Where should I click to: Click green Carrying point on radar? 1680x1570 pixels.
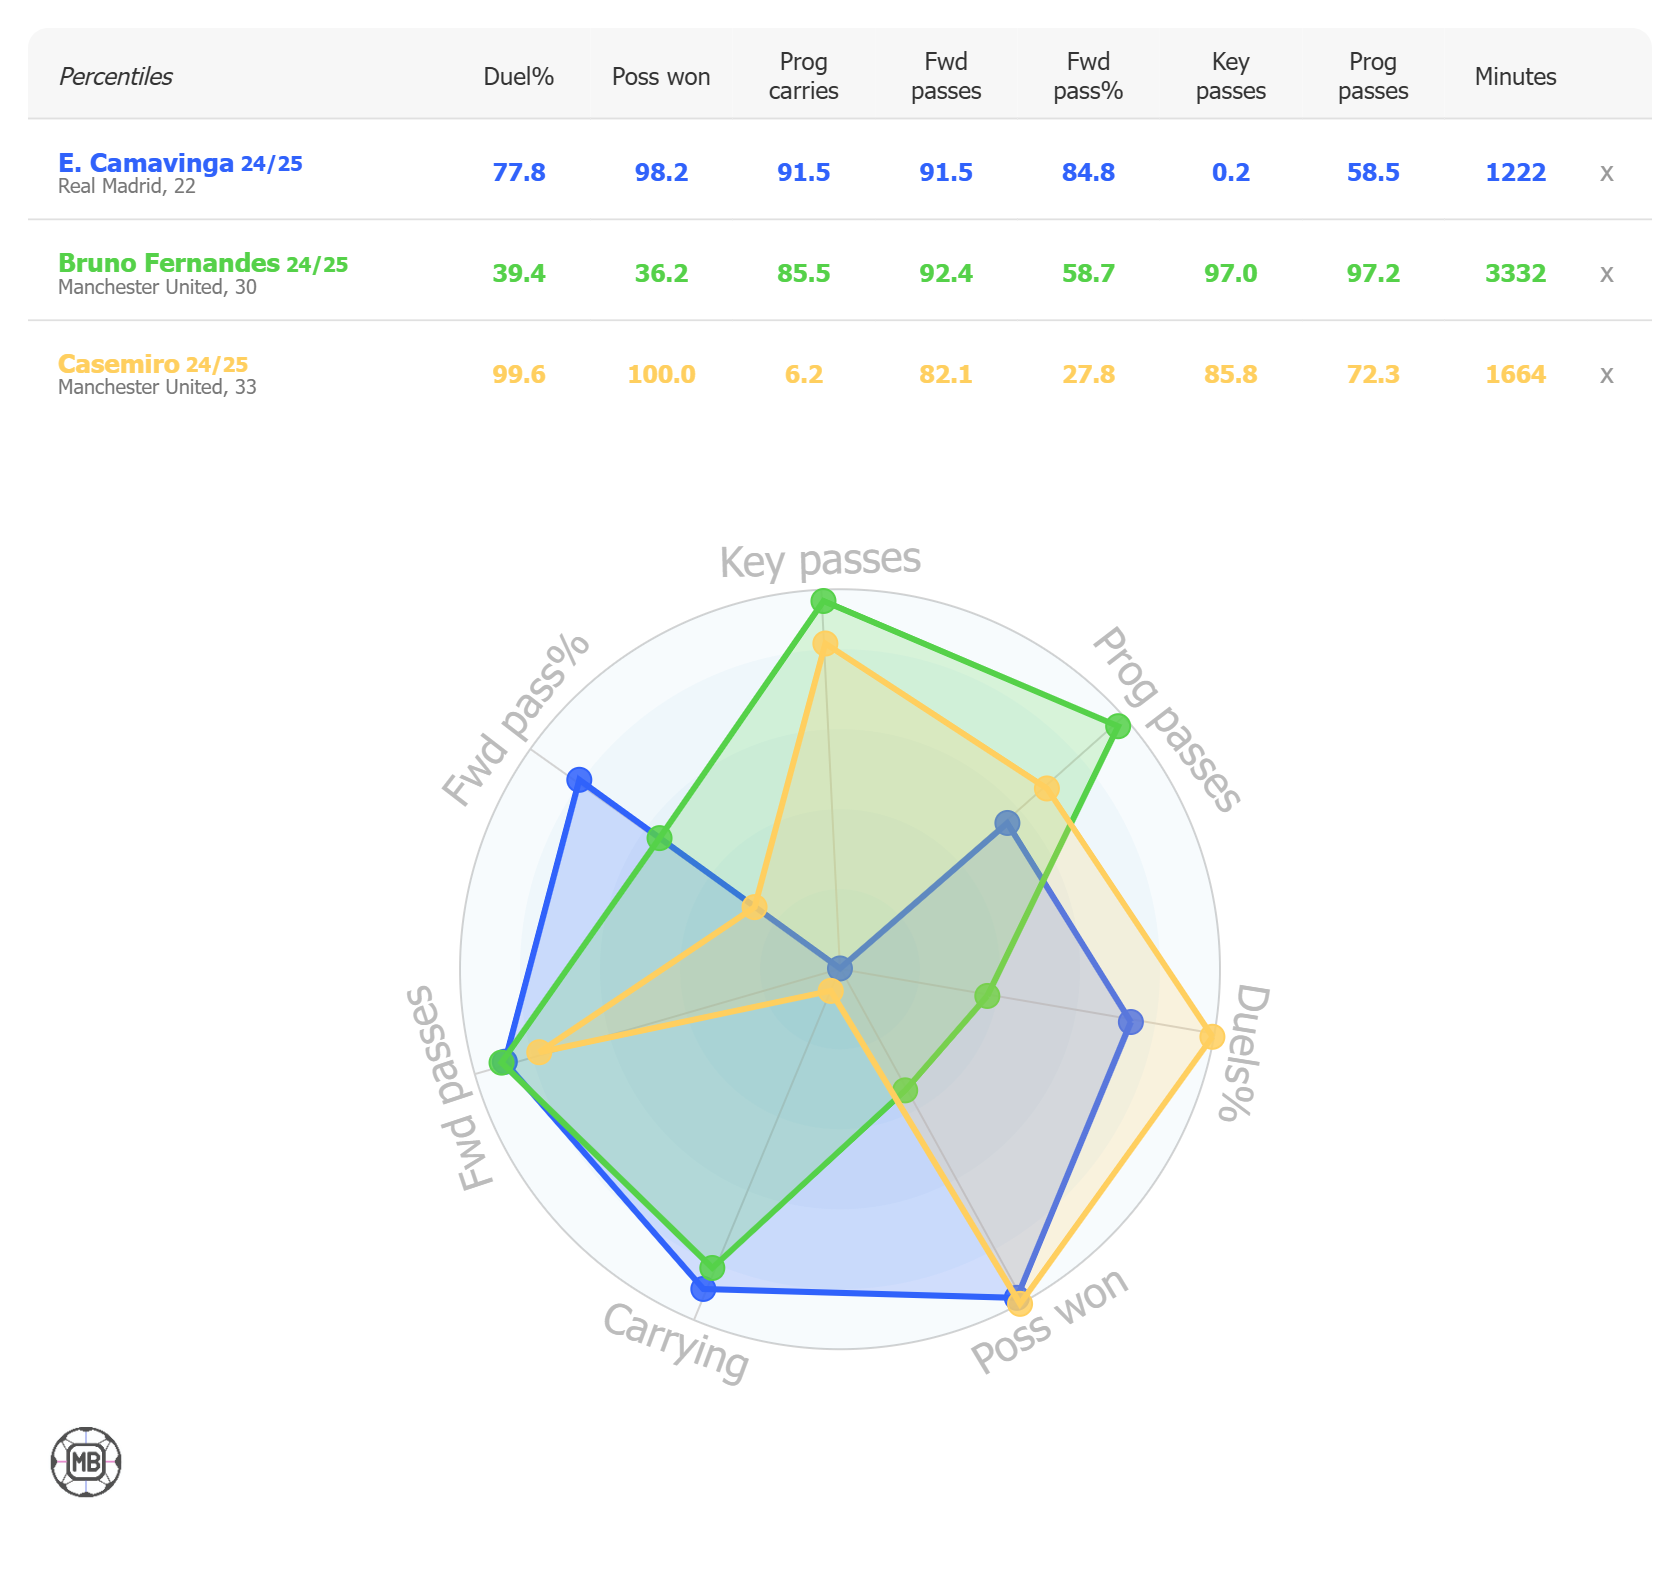(x=712, y=1268)
